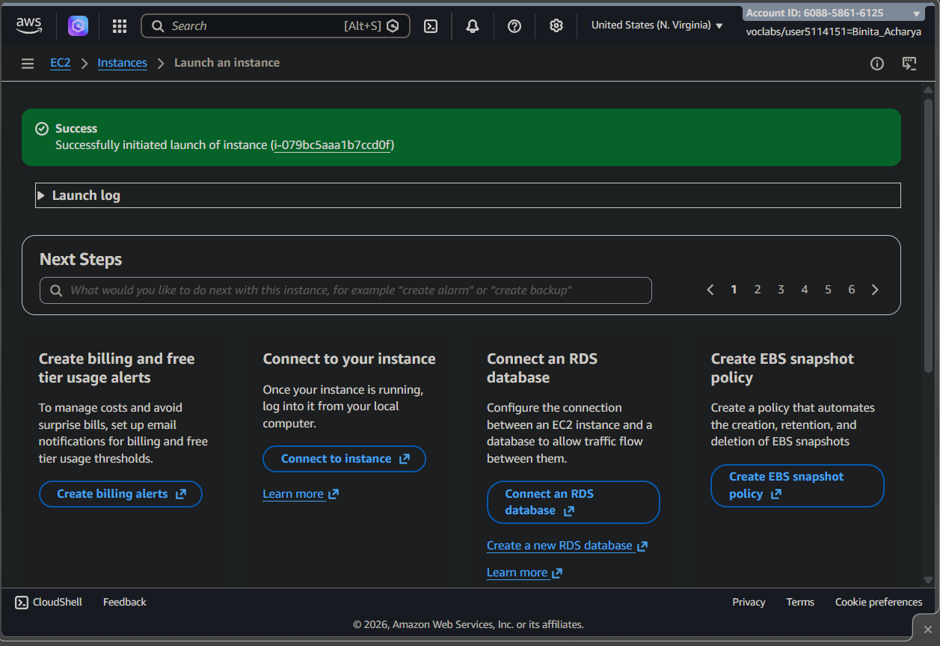This screenshot has width=940, height=646.
Task: Click the Next Steps search field
Action: (345, 291)
